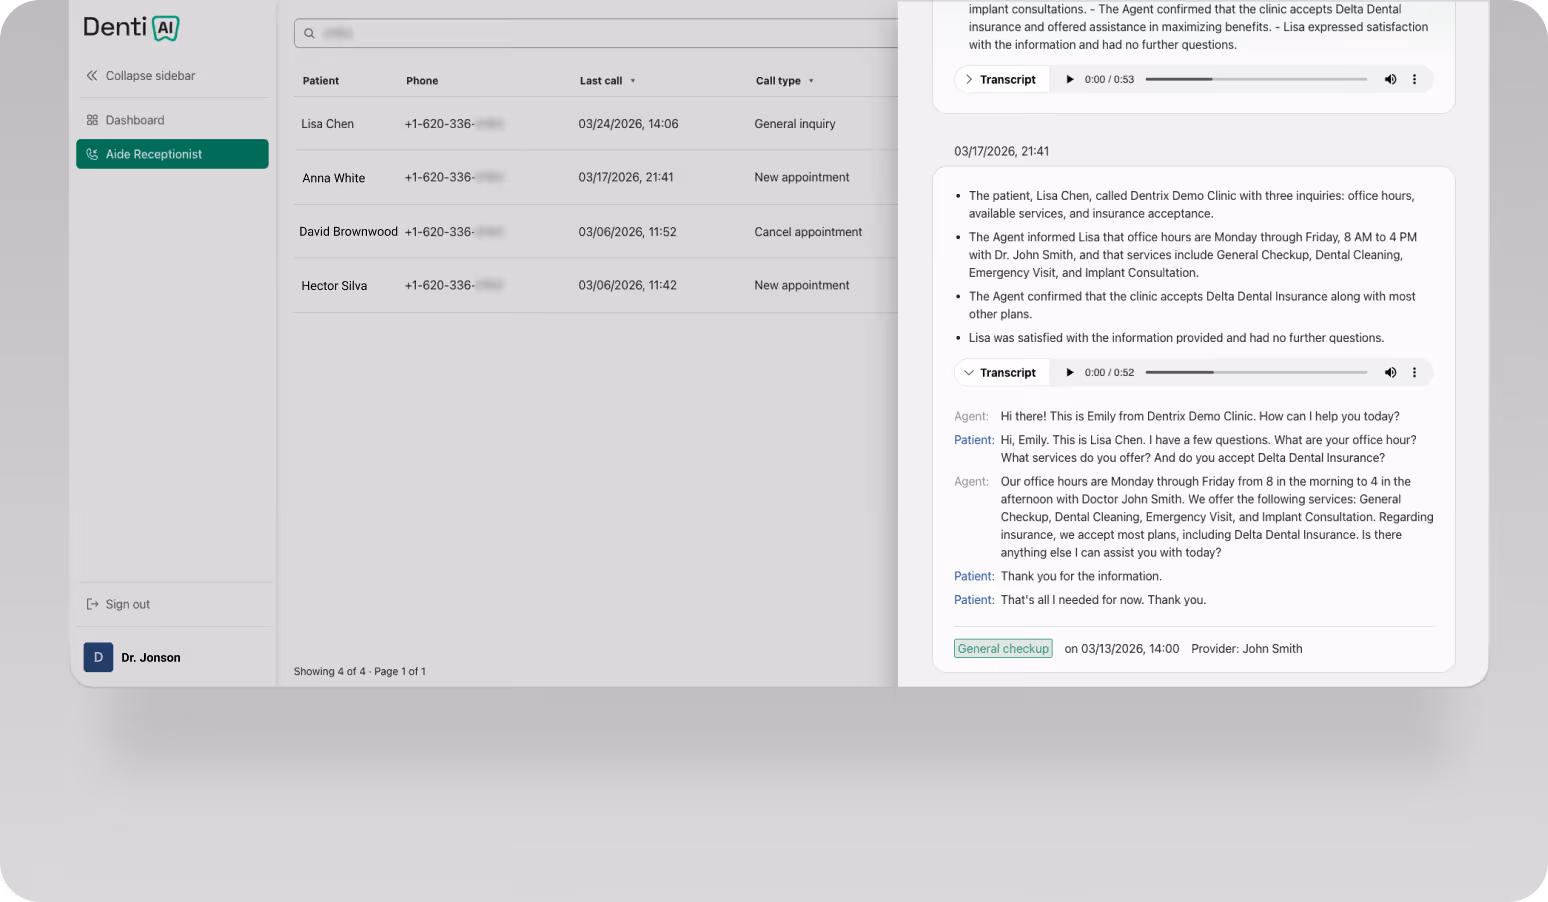Click the 03/17/2026, 21:41 call heading

(1001, 152)
